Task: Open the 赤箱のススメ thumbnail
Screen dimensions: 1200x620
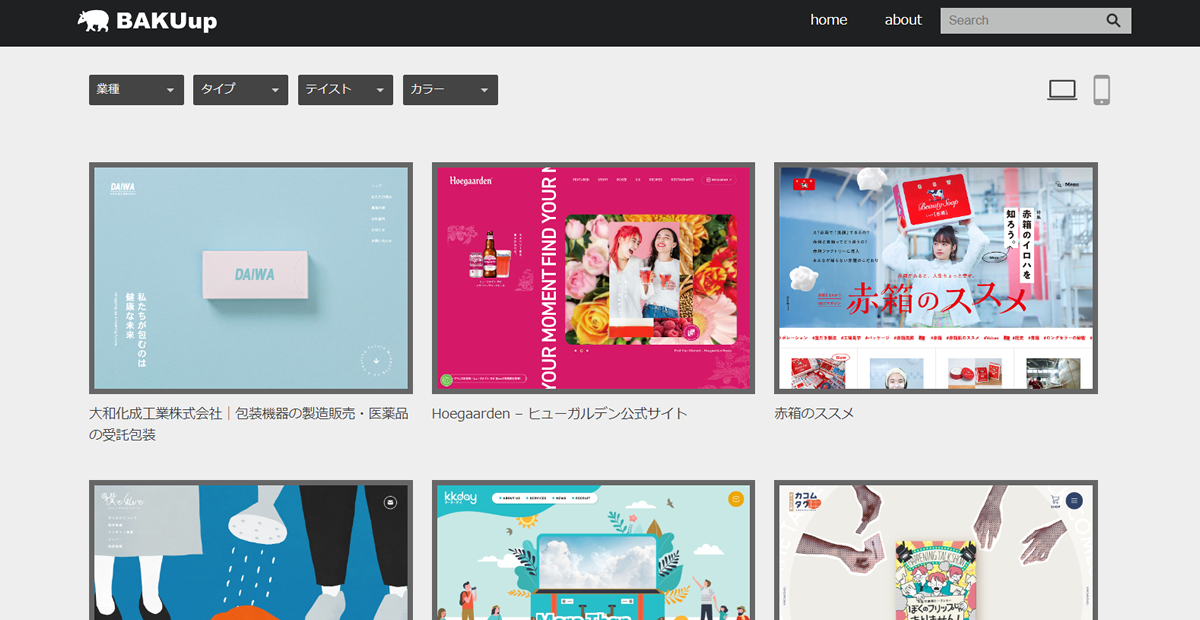Action: tap(936, 278)
